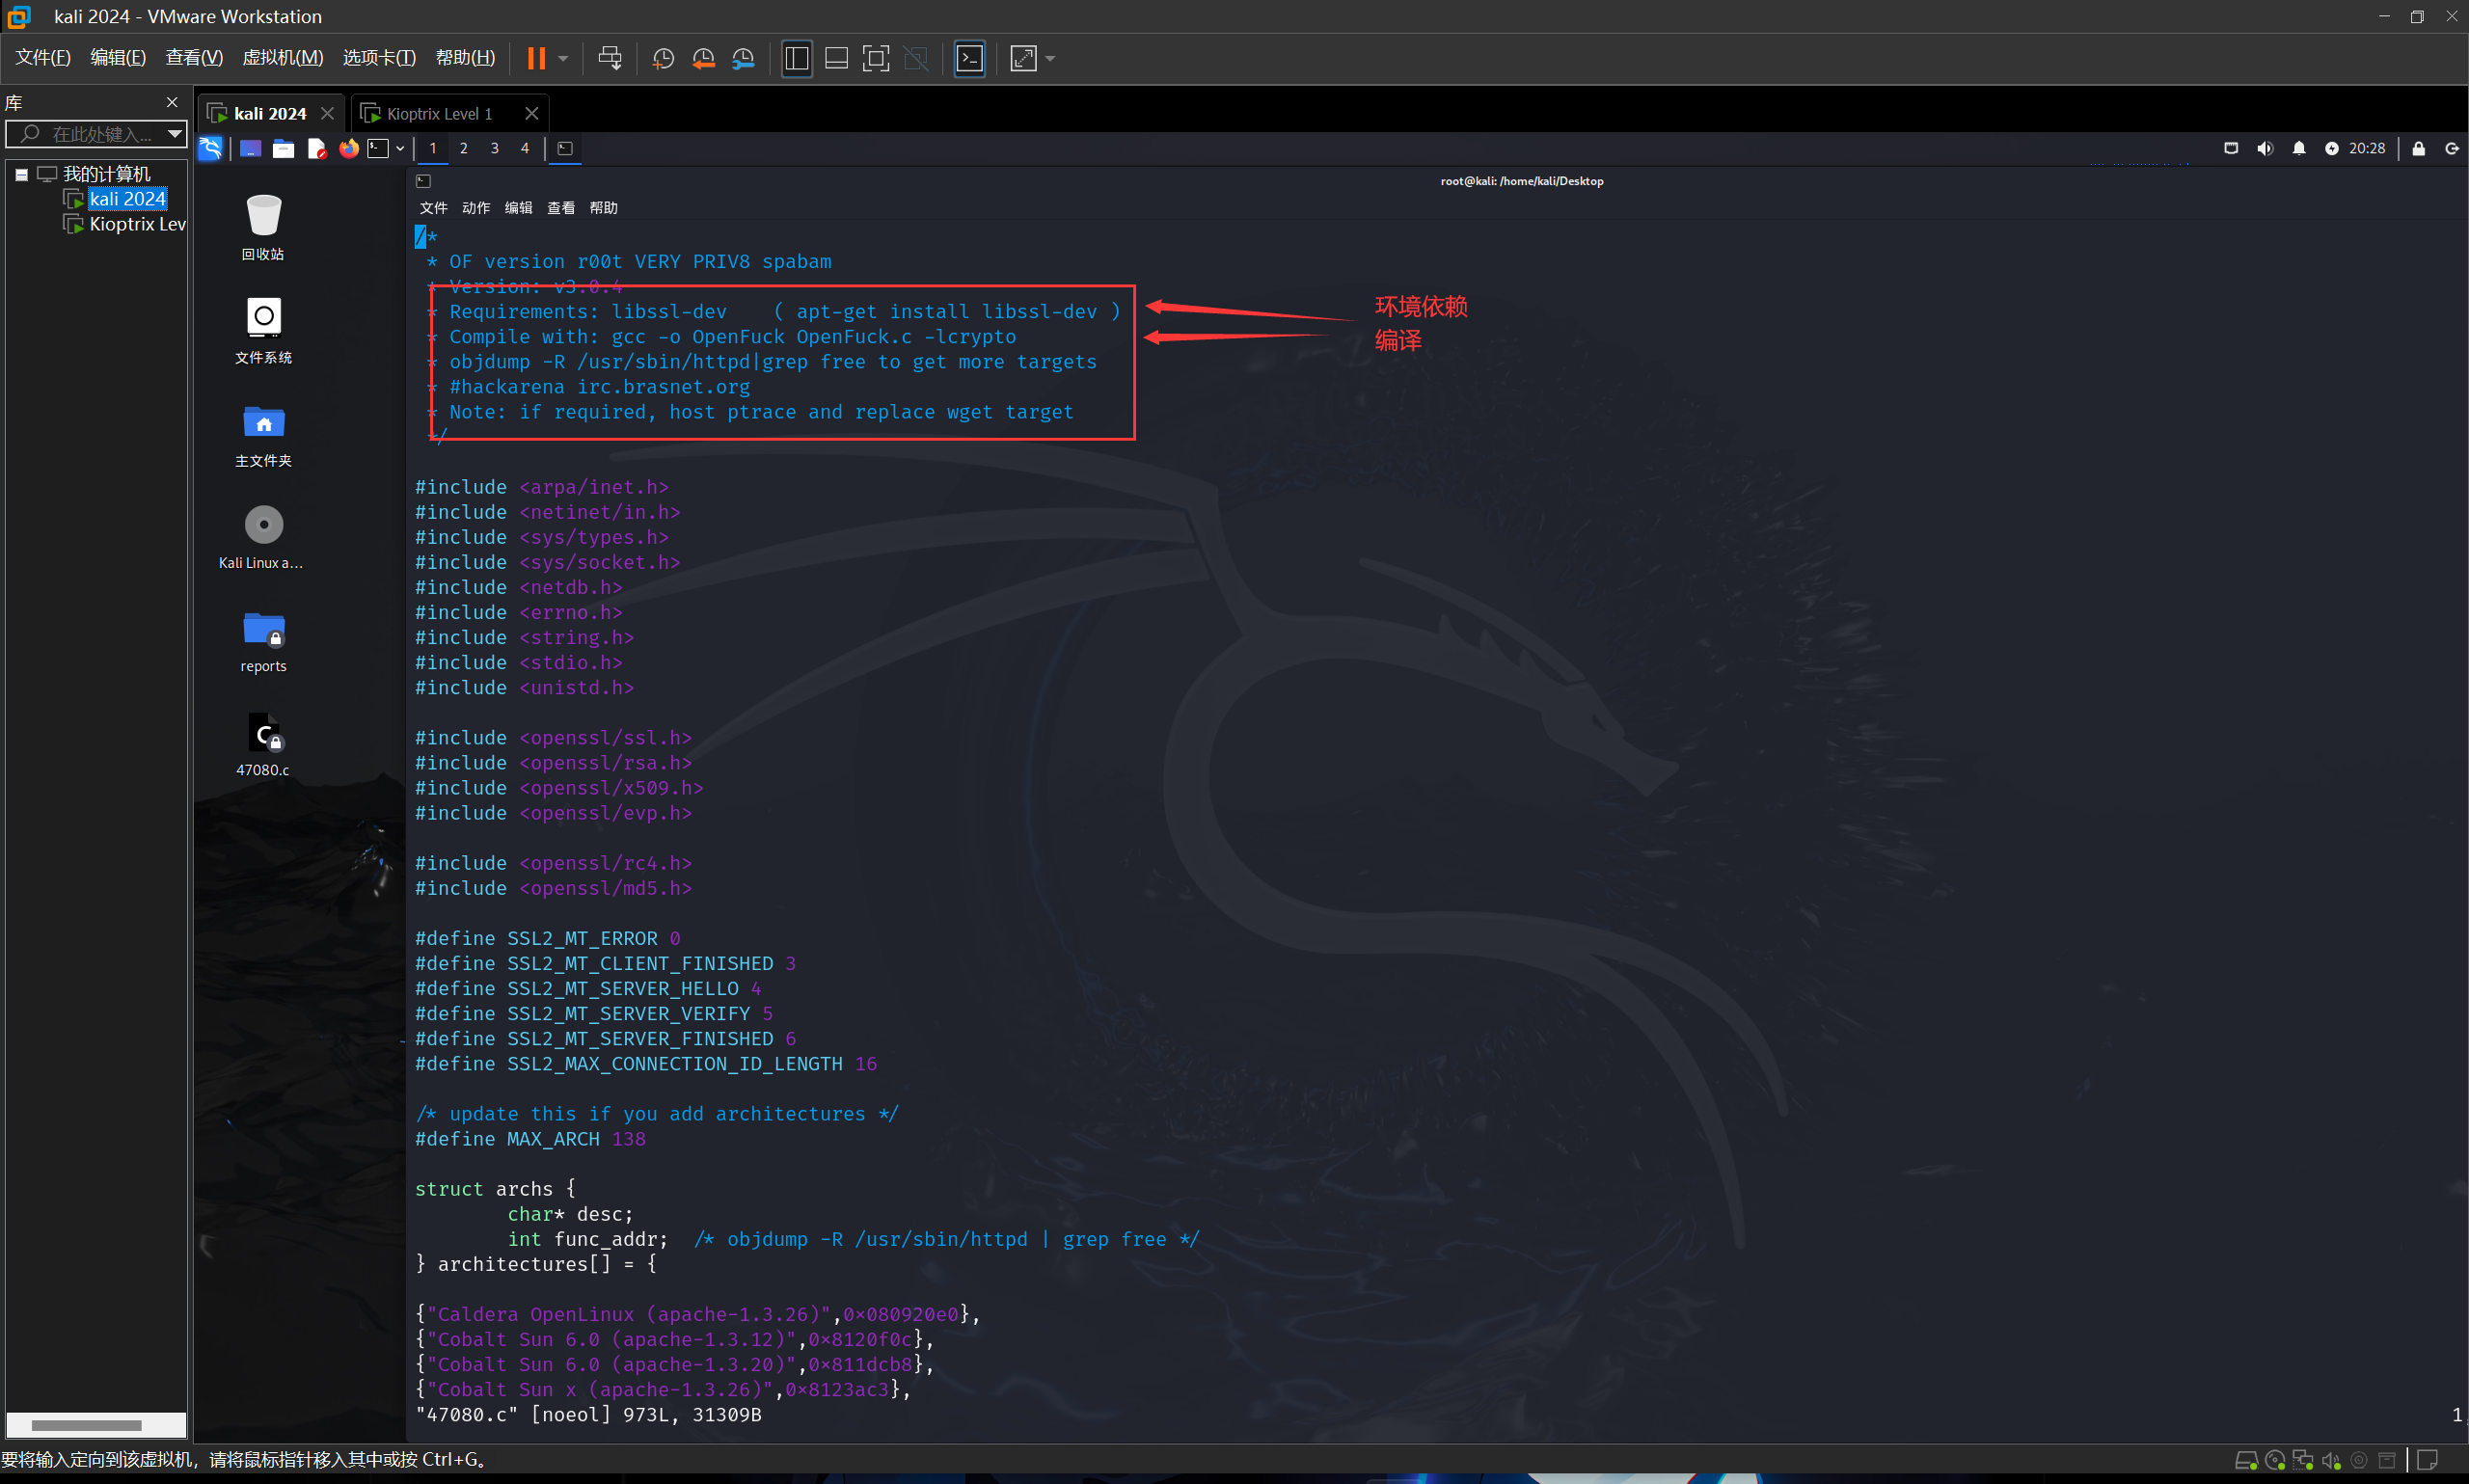Select the reports folder on the desktop

coord(263,640)
